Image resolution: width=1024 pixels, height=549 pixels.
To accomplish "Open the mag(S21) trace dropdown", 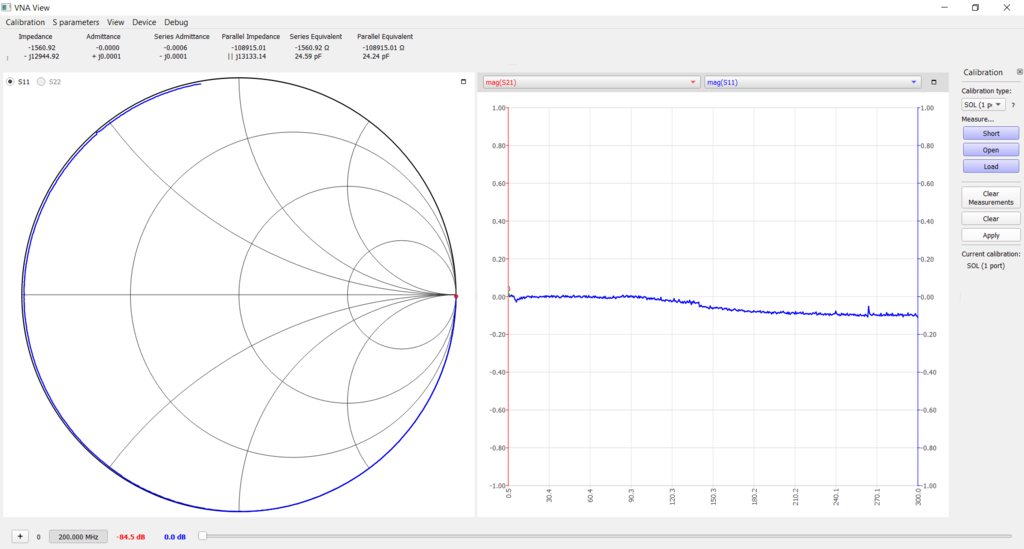I will [x=591, y=82].
